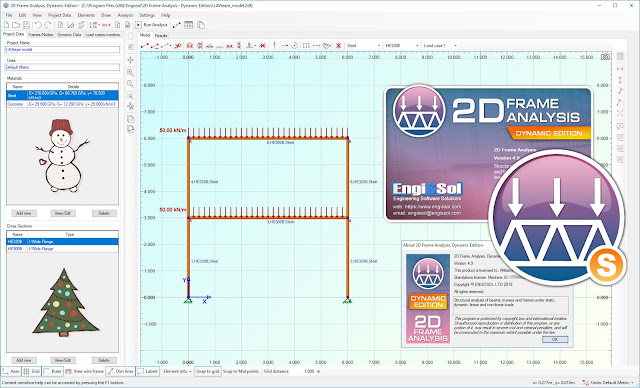Click the Save project floppy icon
This screenshot has height=388, width=640.
26,25
